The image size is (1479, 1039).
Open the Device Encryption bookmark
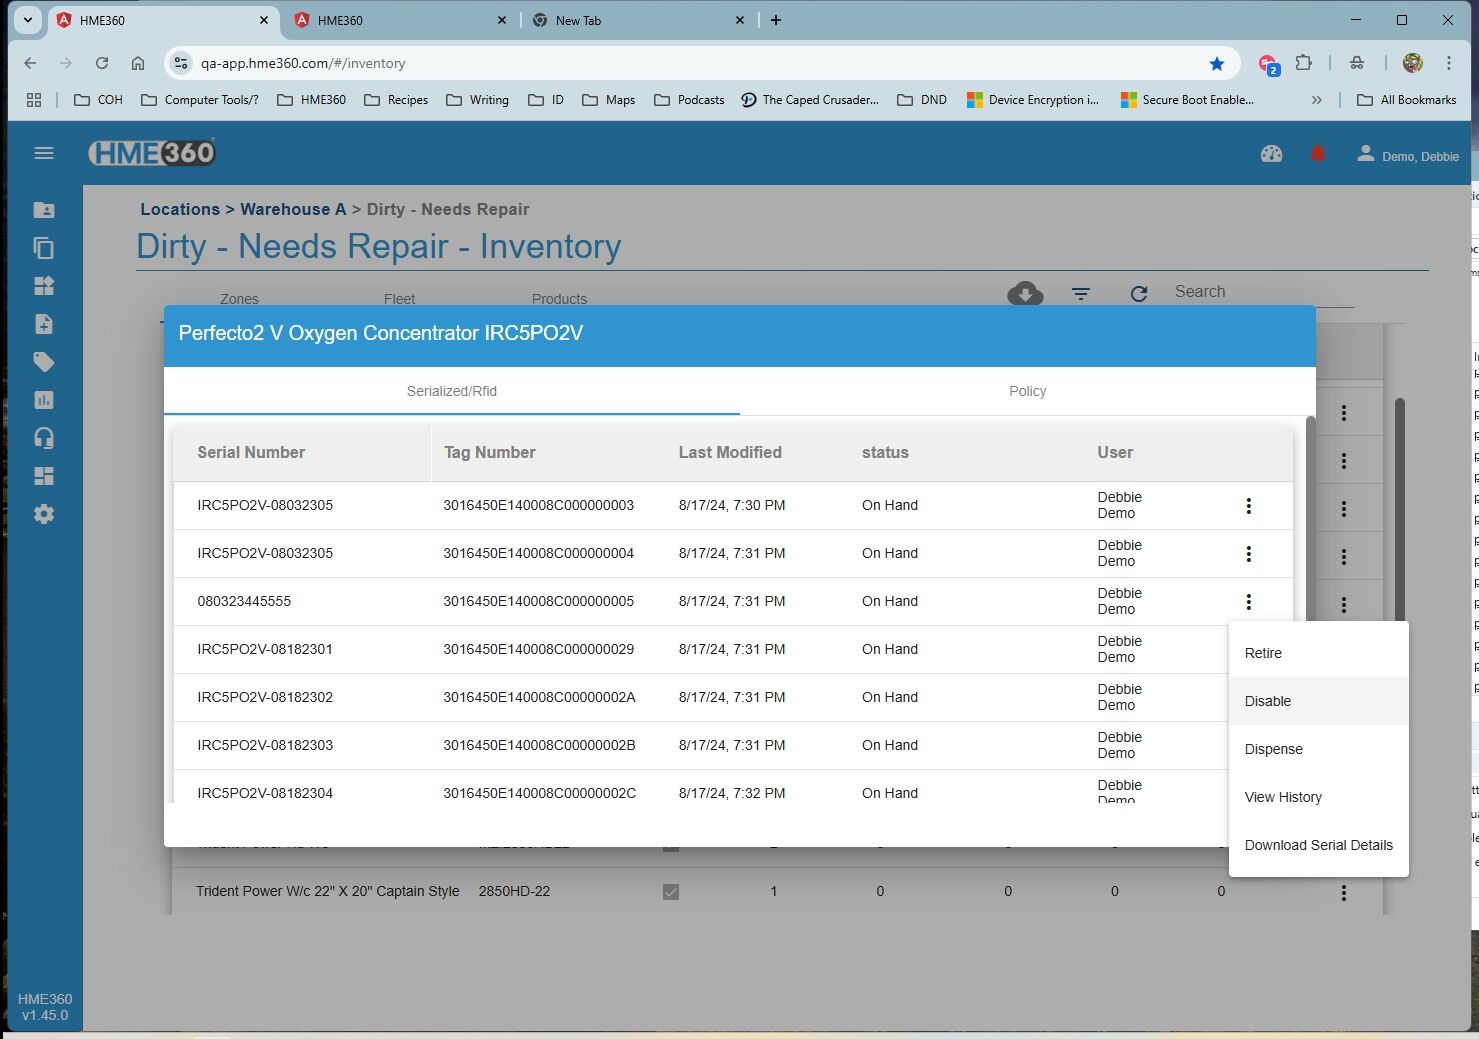pyautogui.click(x=1033, y=100)
